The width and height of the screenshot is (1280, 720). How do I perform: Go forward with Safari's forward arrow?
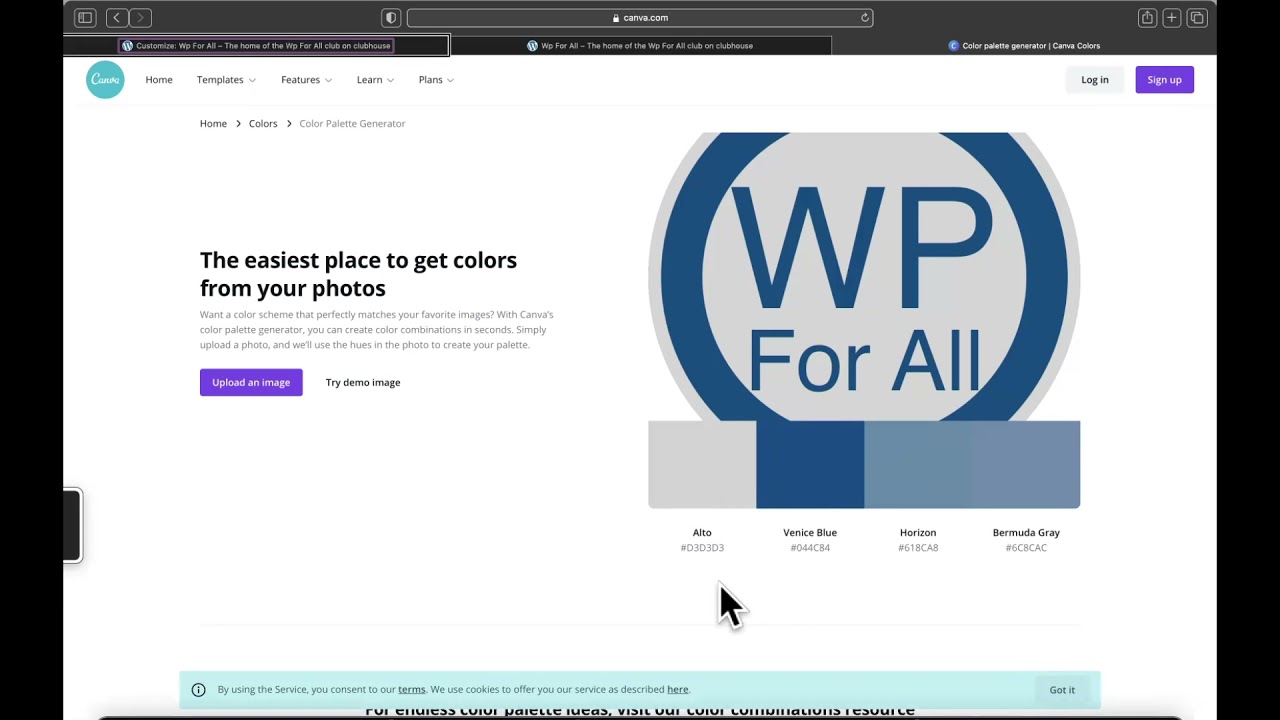pos(140,17)
